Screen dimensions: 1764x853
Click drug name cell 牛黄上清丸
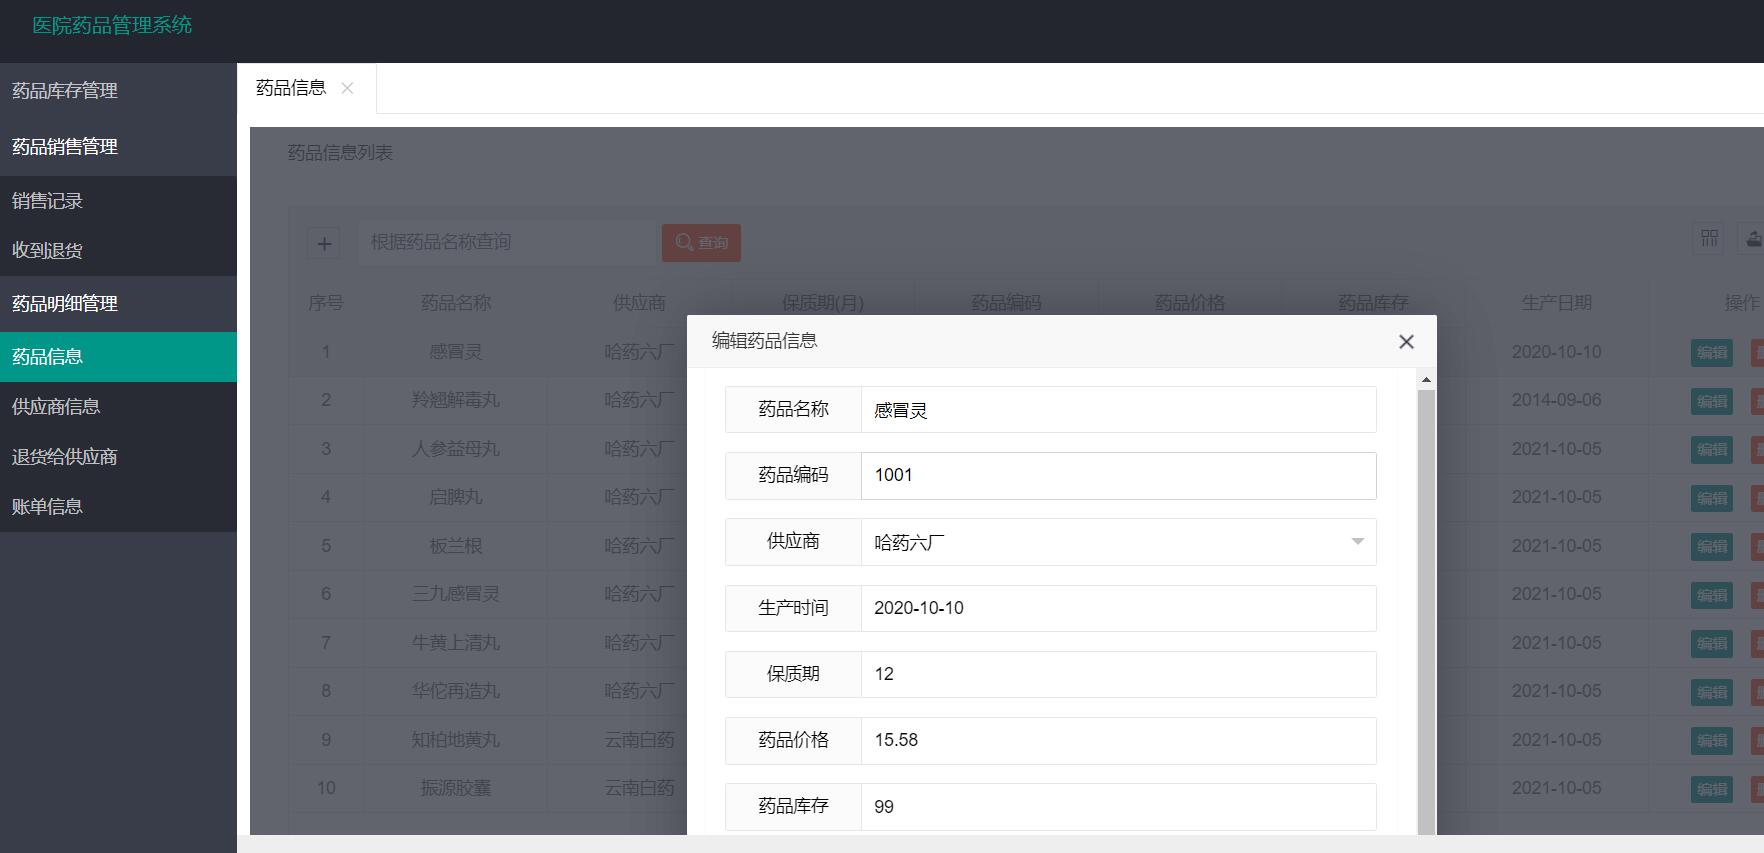click(456, 643)
